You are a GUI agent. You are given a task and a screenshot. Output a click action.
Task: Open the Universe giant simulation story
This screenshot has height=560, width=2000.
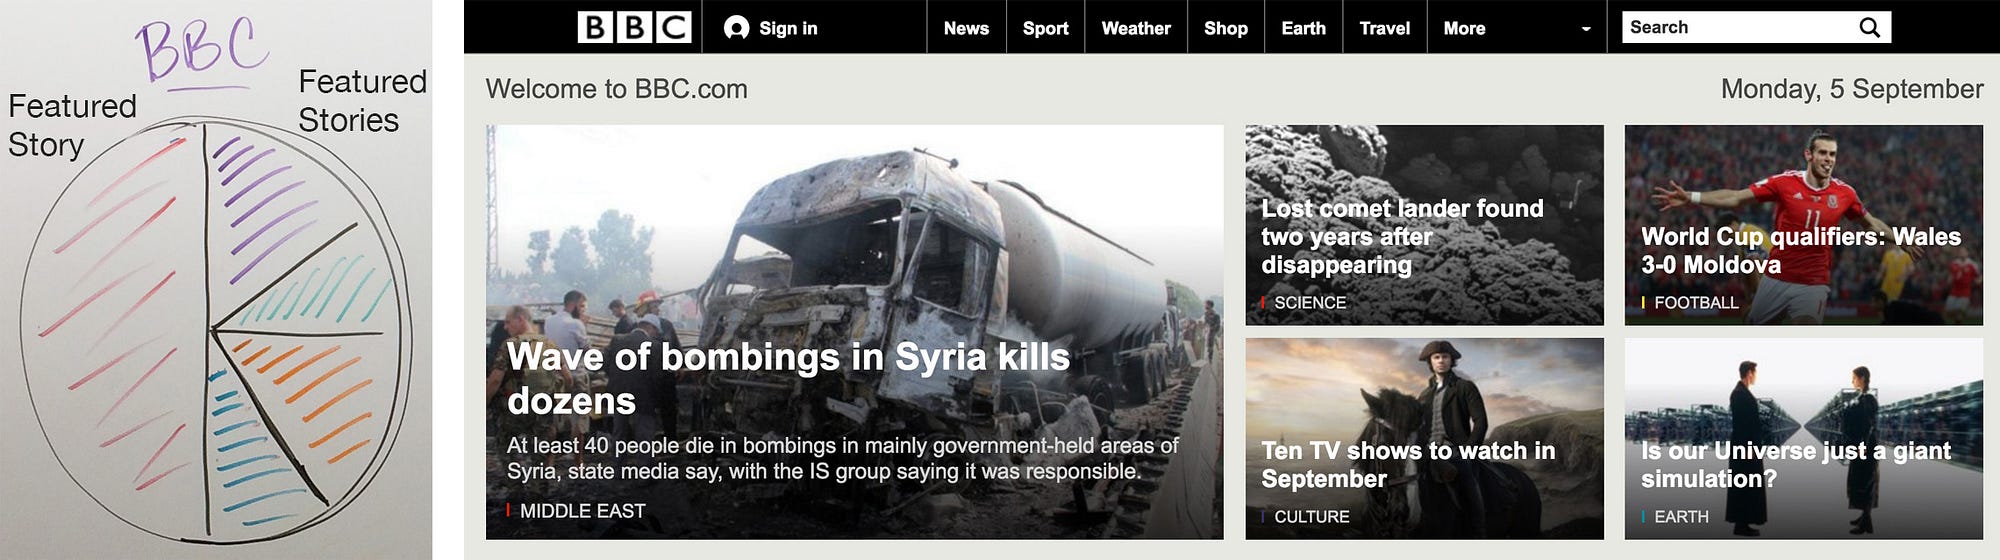(1803, 439)
